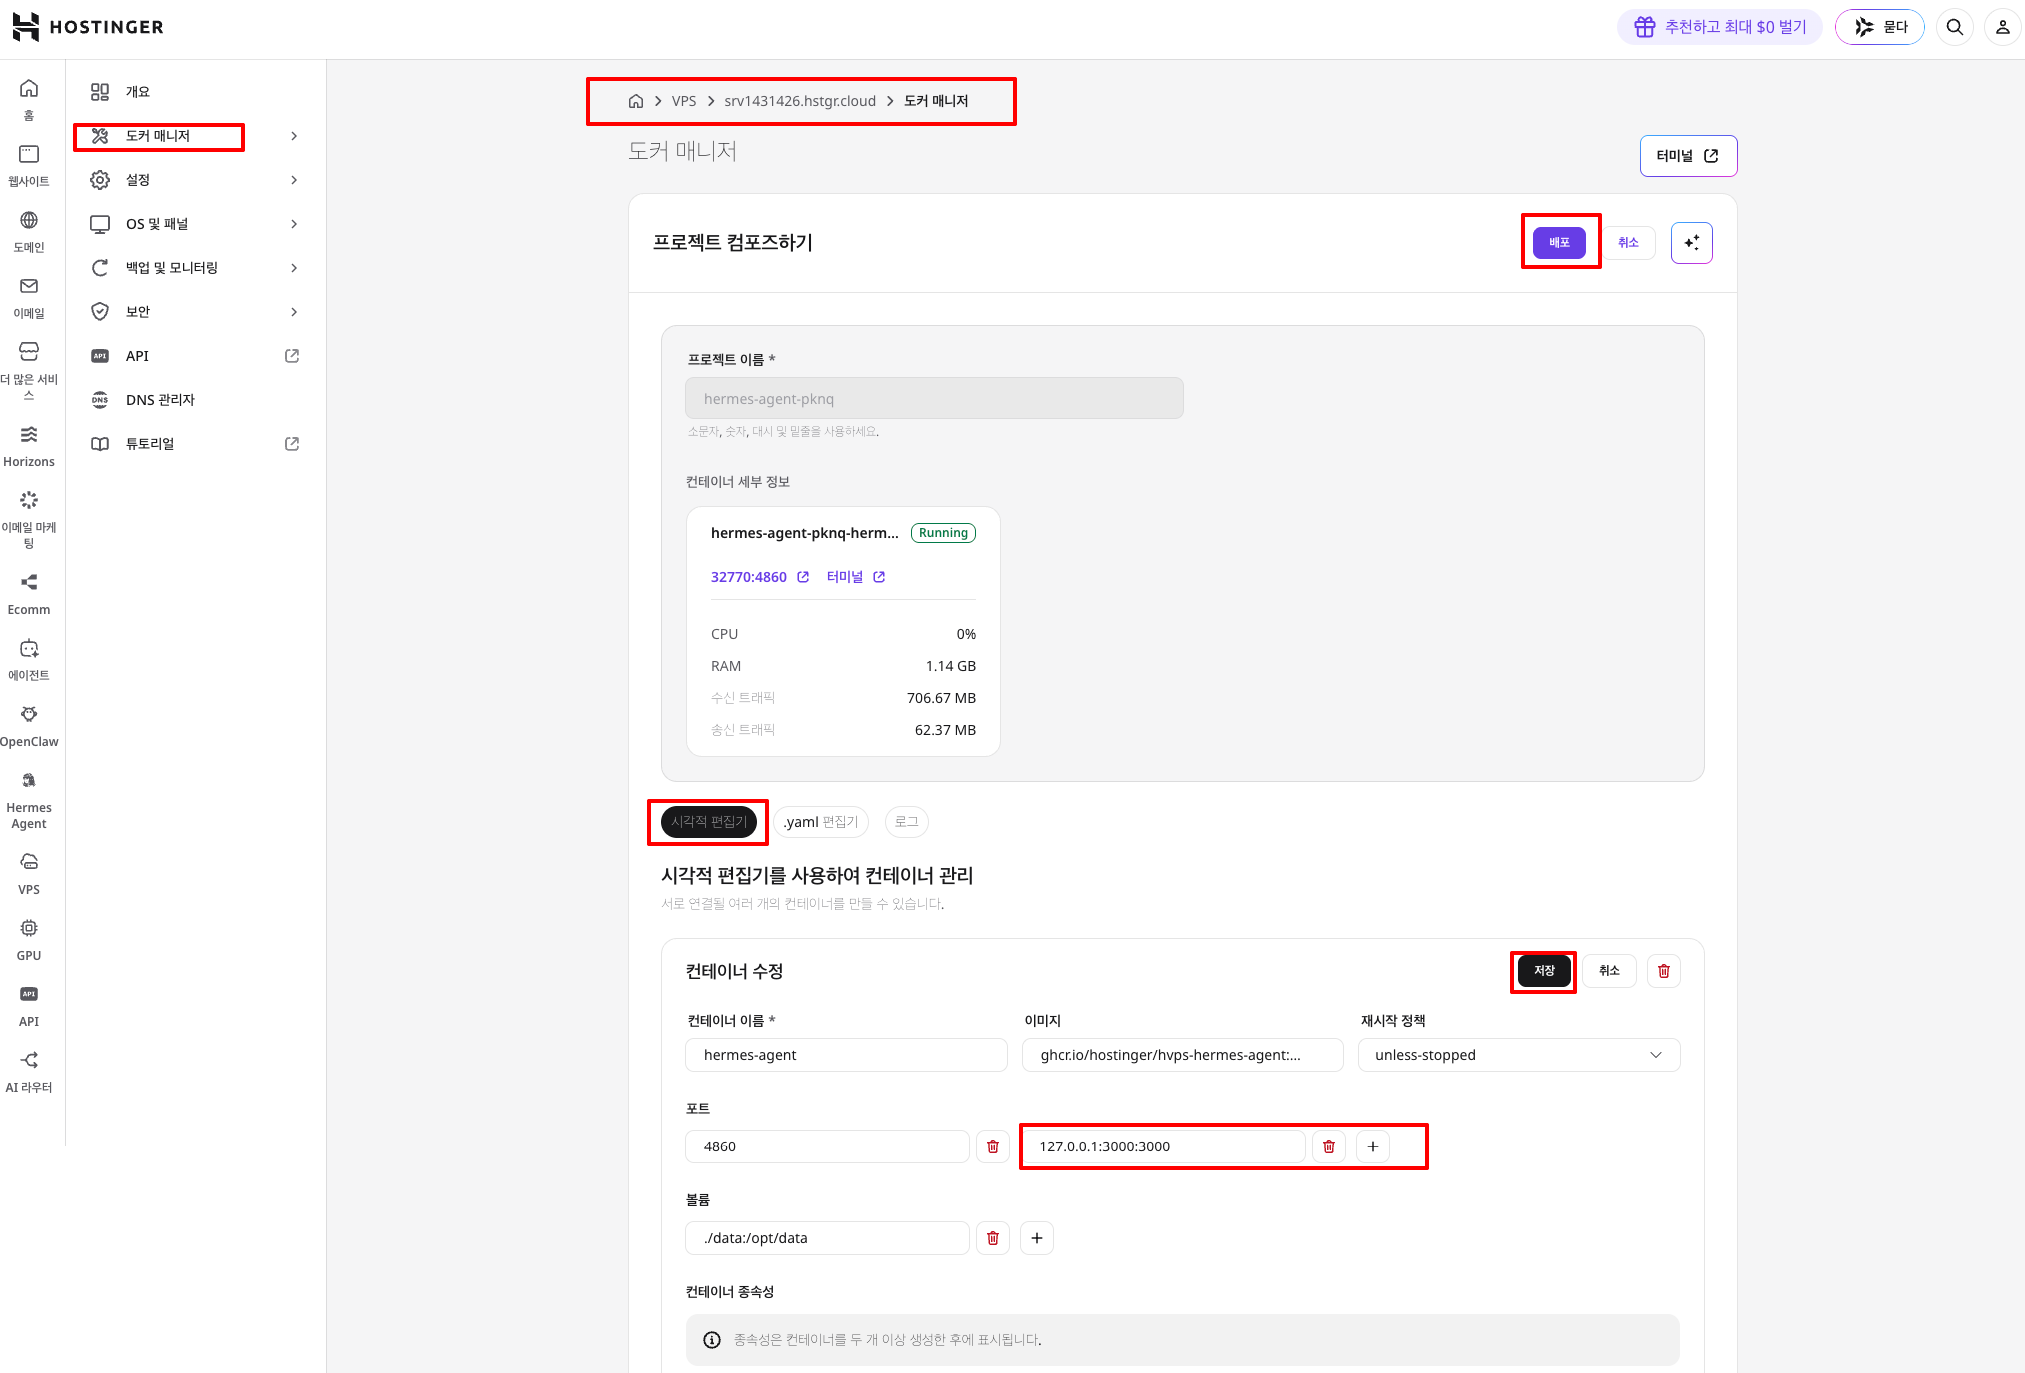
Task: Click the AI sparkle assistant button
Action: pyautogui.click(x=1691, y=243)
